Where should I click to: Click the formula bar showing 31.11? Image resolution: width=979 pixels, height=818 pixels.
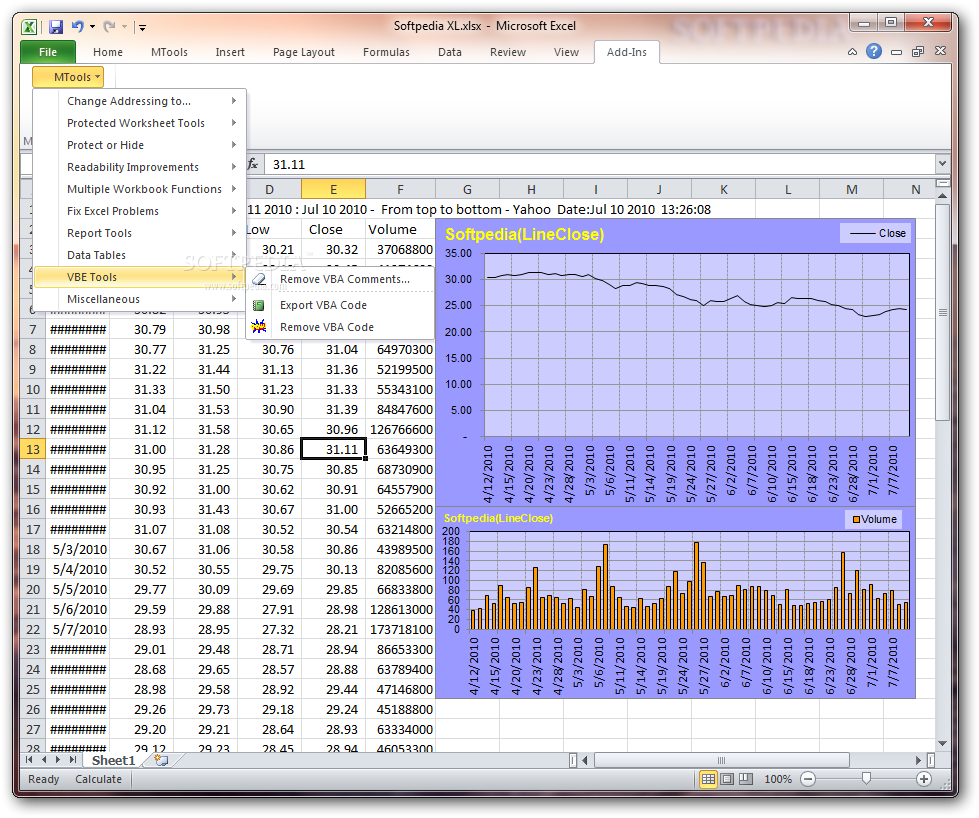click(599, 164)
